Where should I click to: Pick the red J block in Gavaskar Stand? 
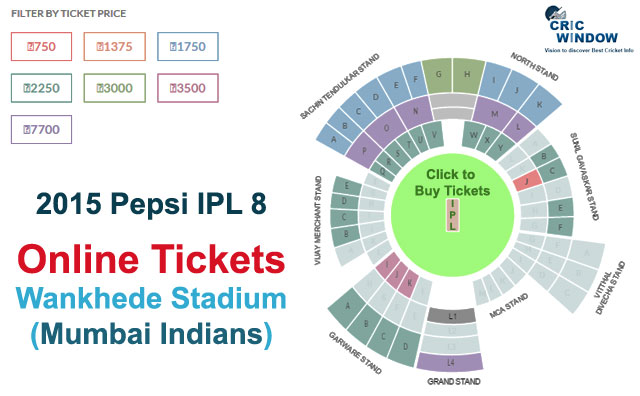[527, 181]
